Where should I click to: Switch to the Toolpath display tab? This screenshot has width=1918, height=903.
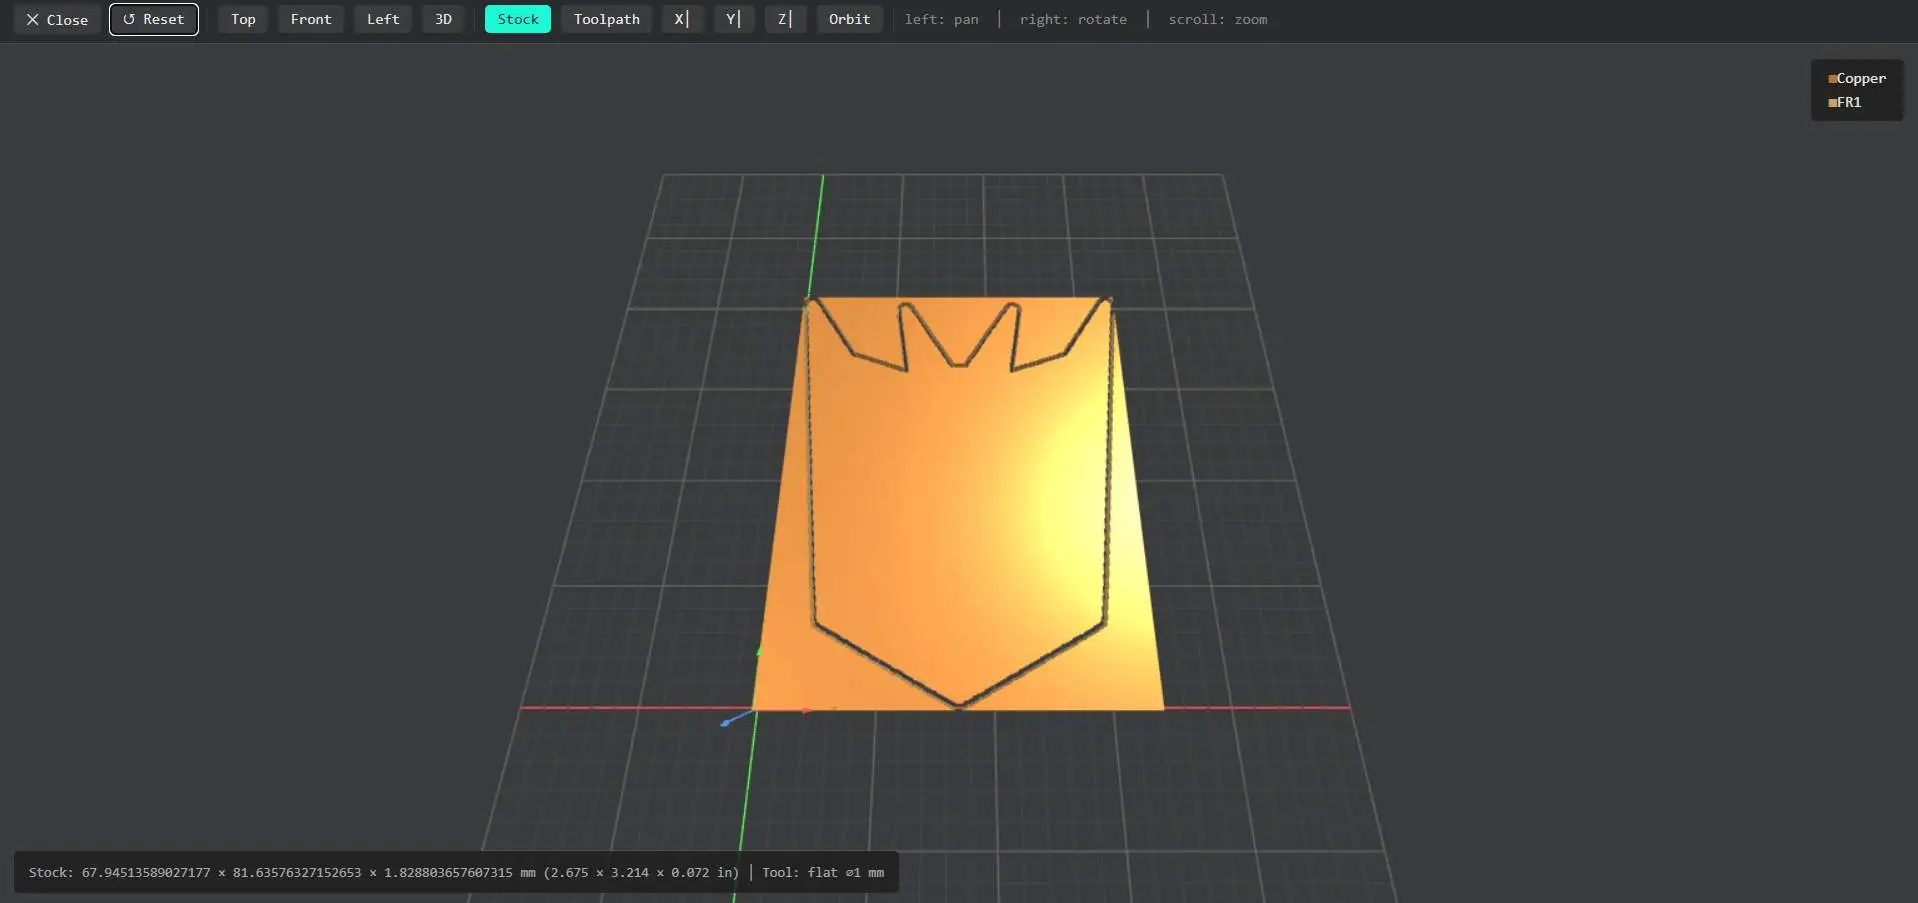point(606,19)
